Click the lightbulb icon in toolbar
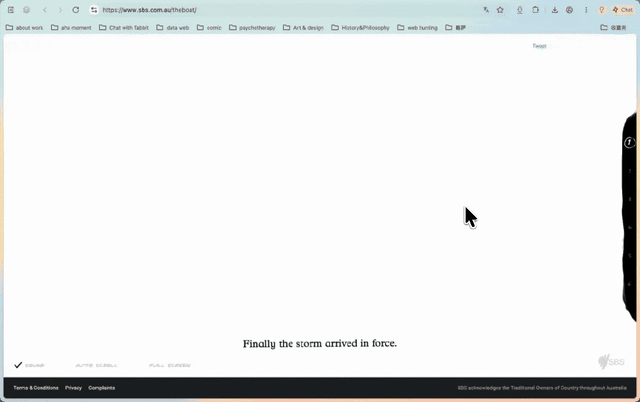This screenshot has height=402, width=640. click(x=601, y=10)
